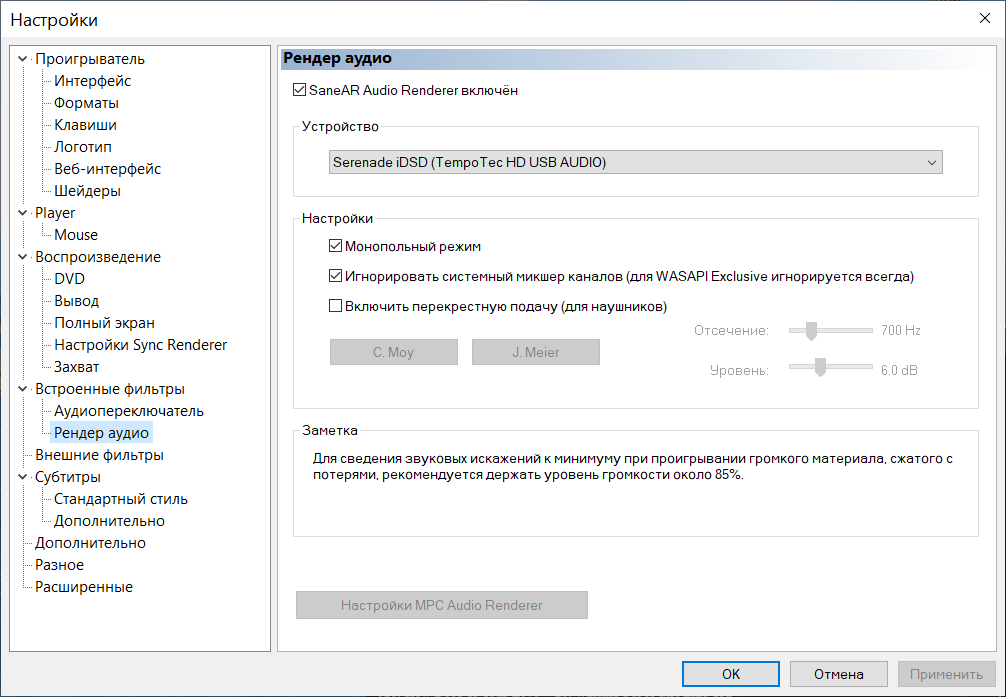Click the C. Moy preset button
Screen dimensions: 1006x697
pos(393,353)
